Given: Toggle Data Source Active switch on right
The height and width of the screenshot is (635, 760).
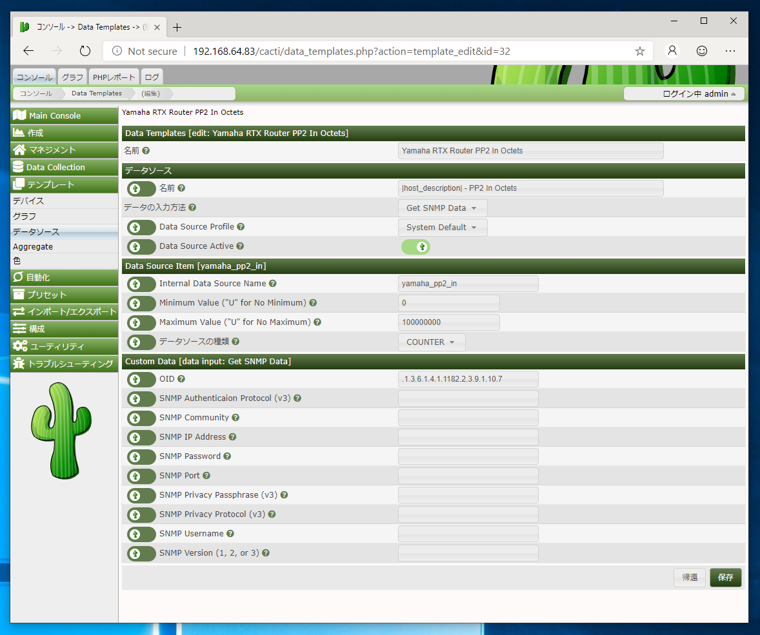Looking at the screenshot, I should tap(416, 247).
